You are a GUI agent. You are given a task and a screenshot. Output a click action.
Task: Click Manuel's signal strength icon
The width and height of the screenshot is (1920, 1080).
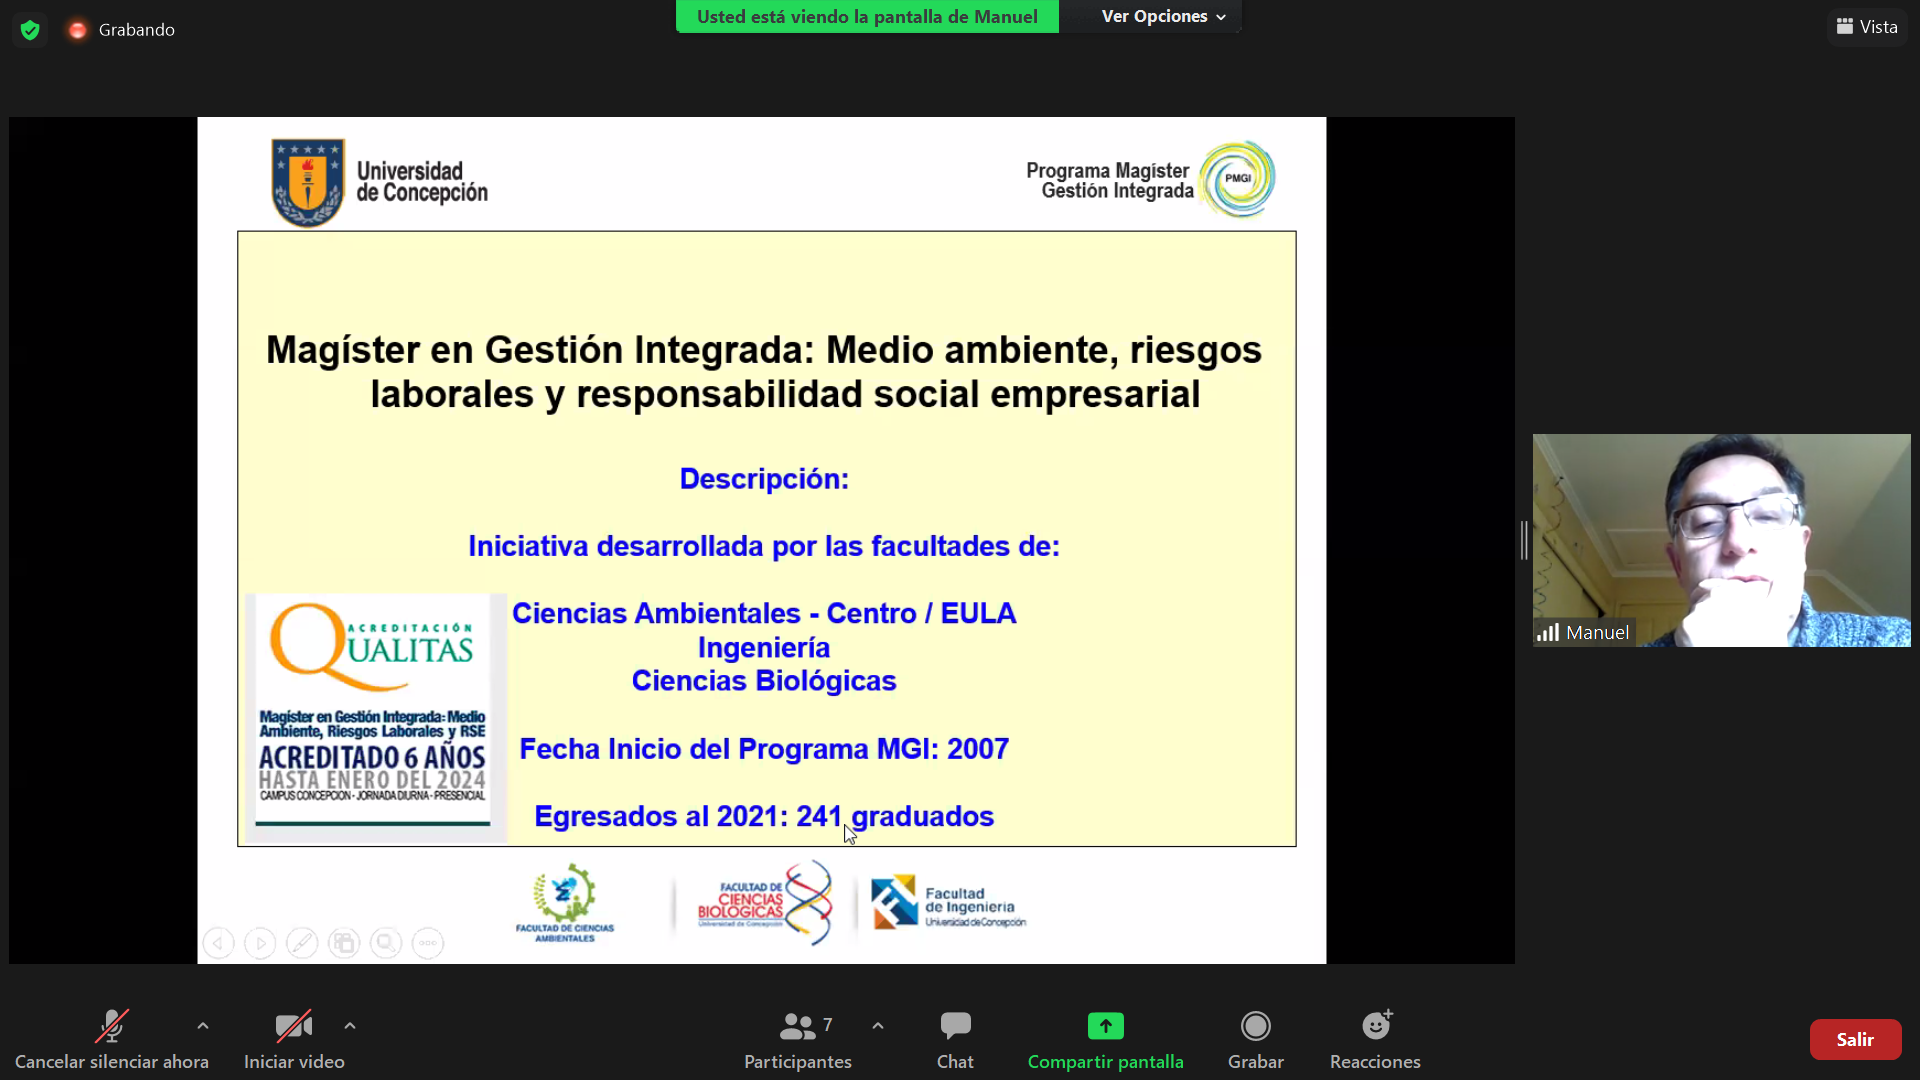click(x=1548, y=632)
